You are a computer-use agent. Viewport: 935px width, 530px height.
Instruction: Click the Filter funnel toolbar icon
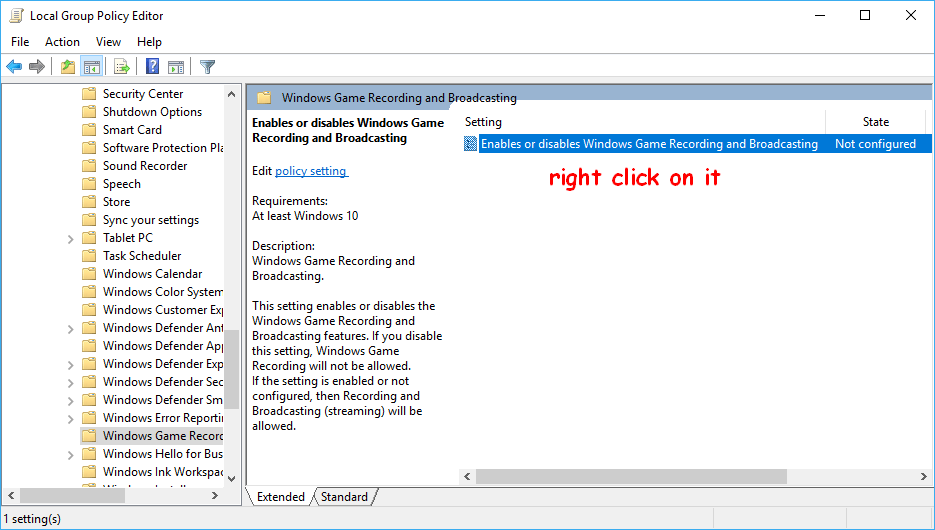(x=207, y=67)
